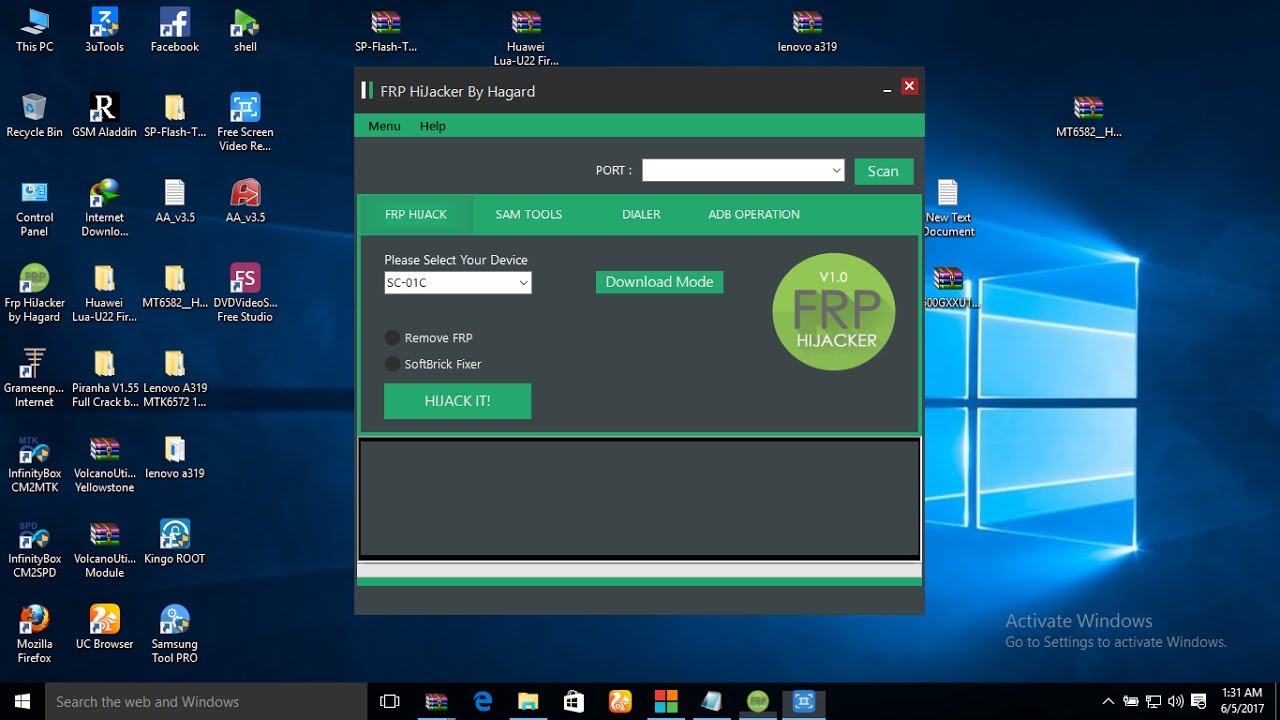Minimize the FRP HiJacker window
This screenshot has width=1280, height=720.
[x=887, y=90]
